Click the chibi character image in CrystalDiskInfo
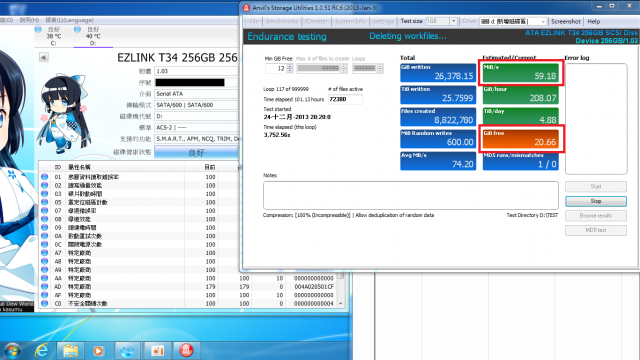Viewport: 640px width, 360px height. pos(64,113)
